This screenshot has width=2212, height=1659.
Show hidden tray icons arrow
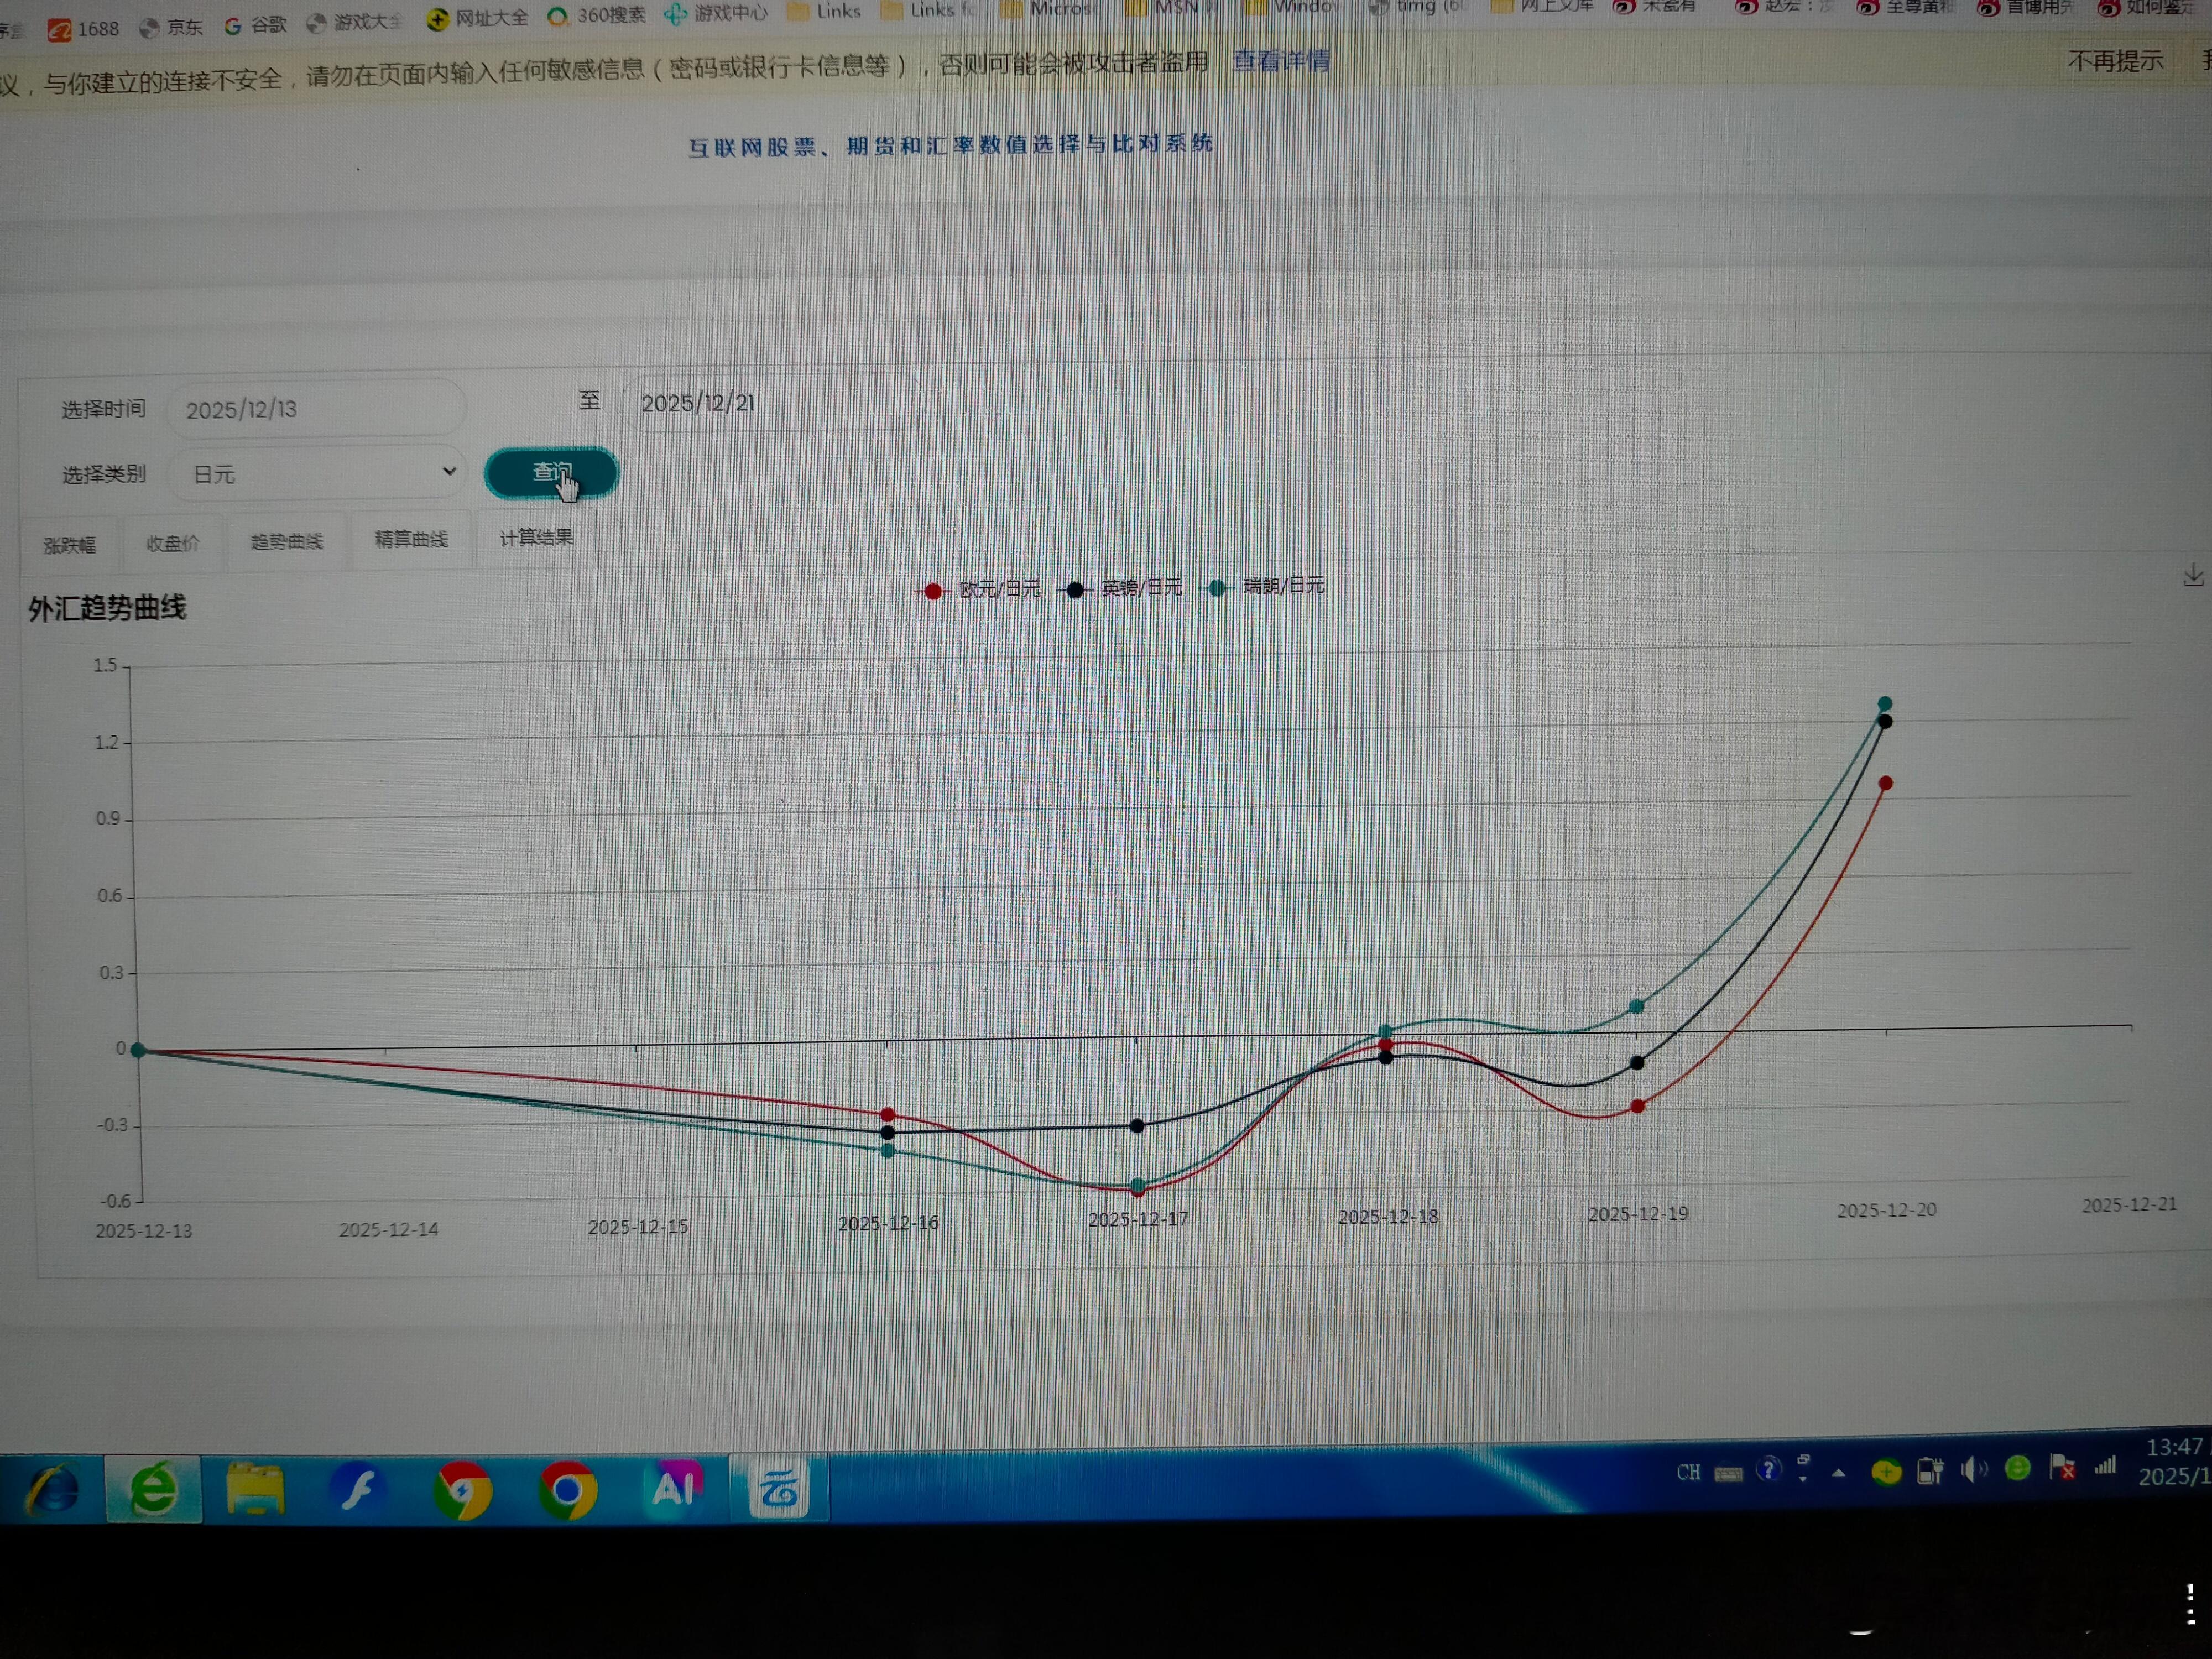1838,1473
